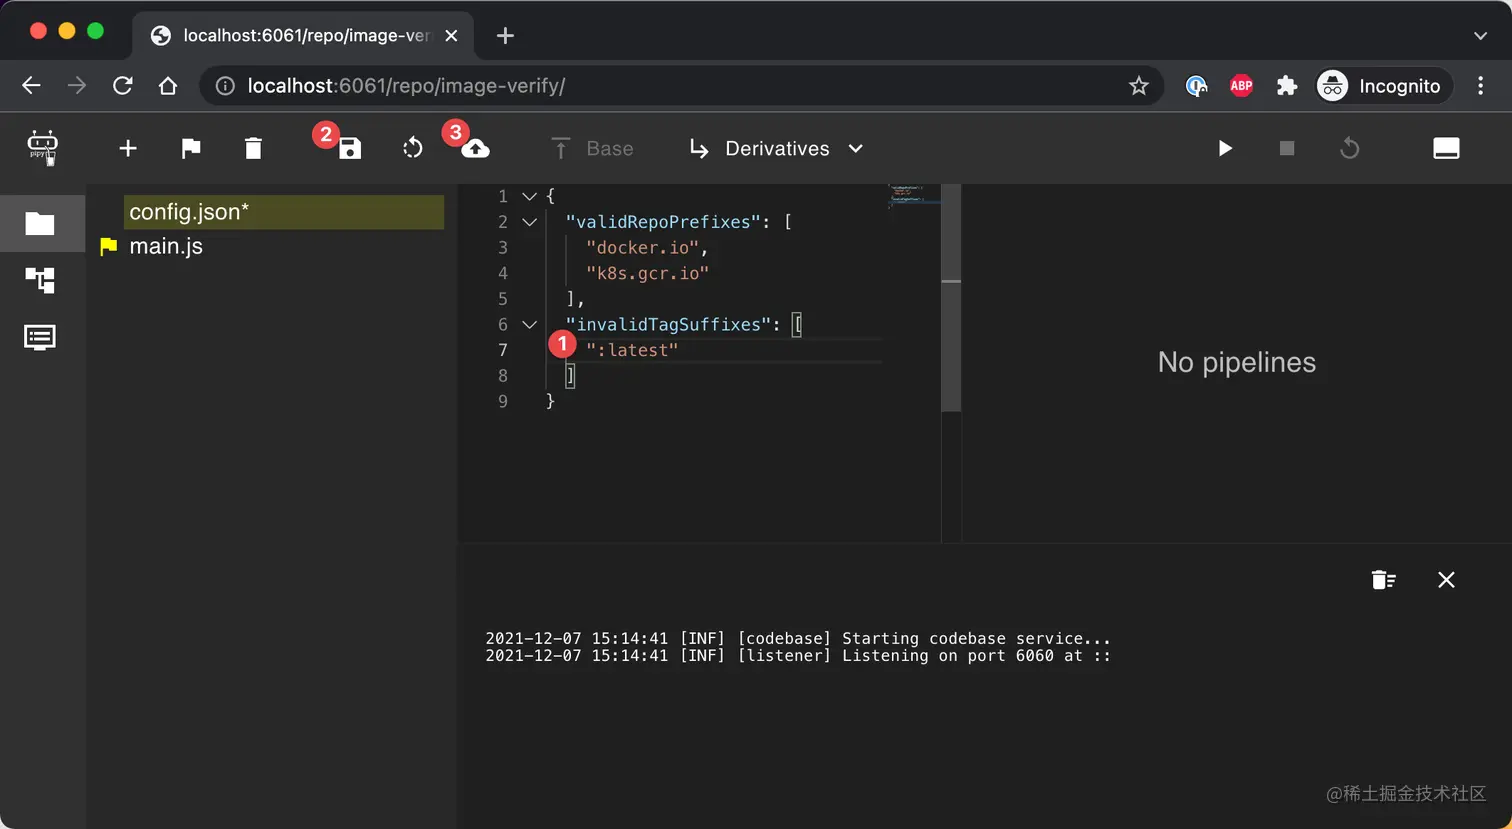
Task: Click the 'Listening on port 6060' log line
Action: click(x=798, y=656)
